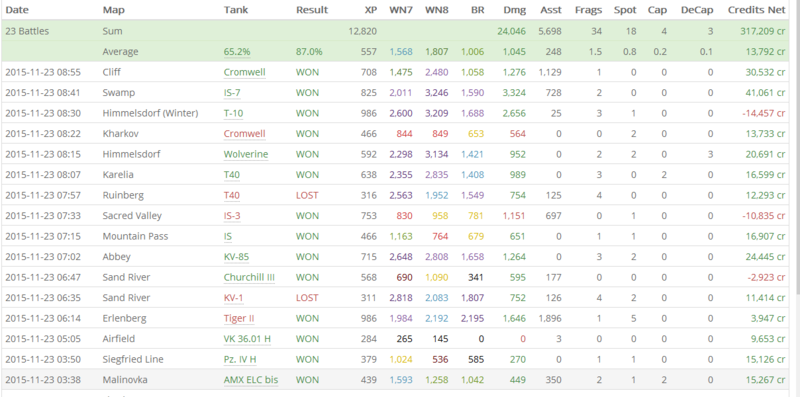Image resolution: width=800 pixels, height=397 pixels.
Task: Sort by the DeCap column header
Action: click(697, 10)
